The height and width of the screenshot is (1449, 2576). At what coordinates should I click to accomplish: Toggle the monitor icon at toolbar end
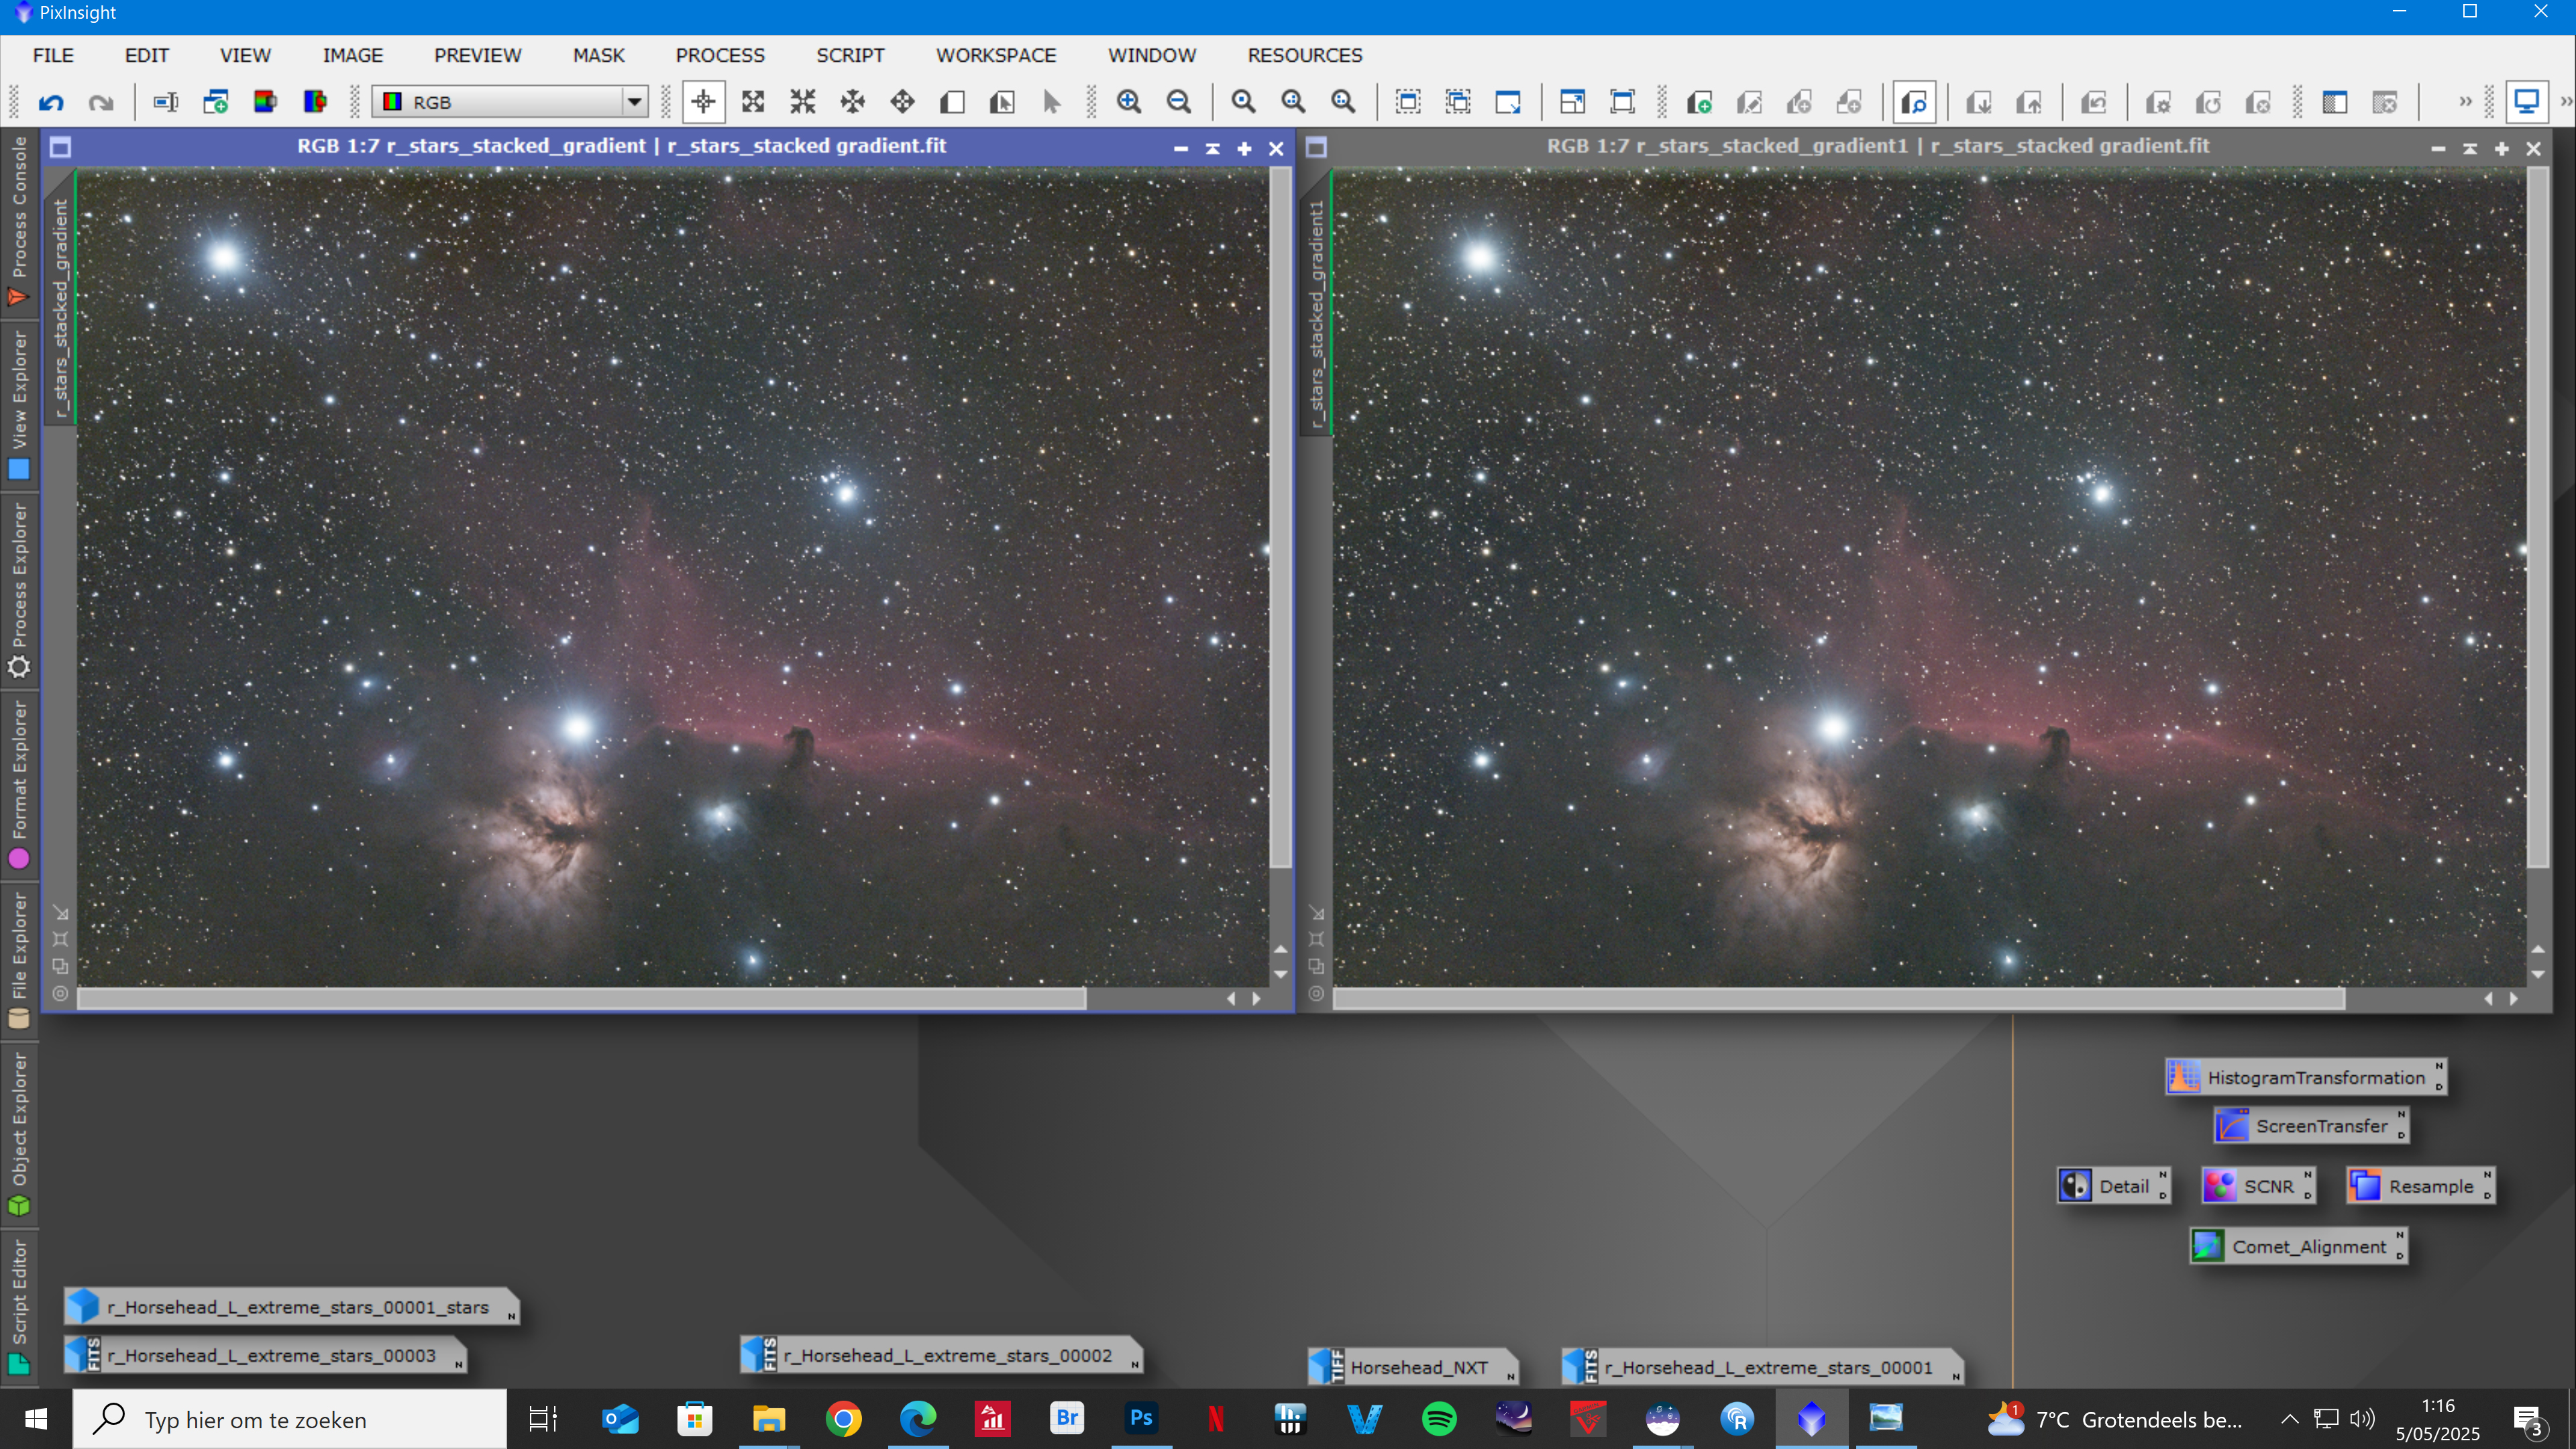pos(2526,102)
